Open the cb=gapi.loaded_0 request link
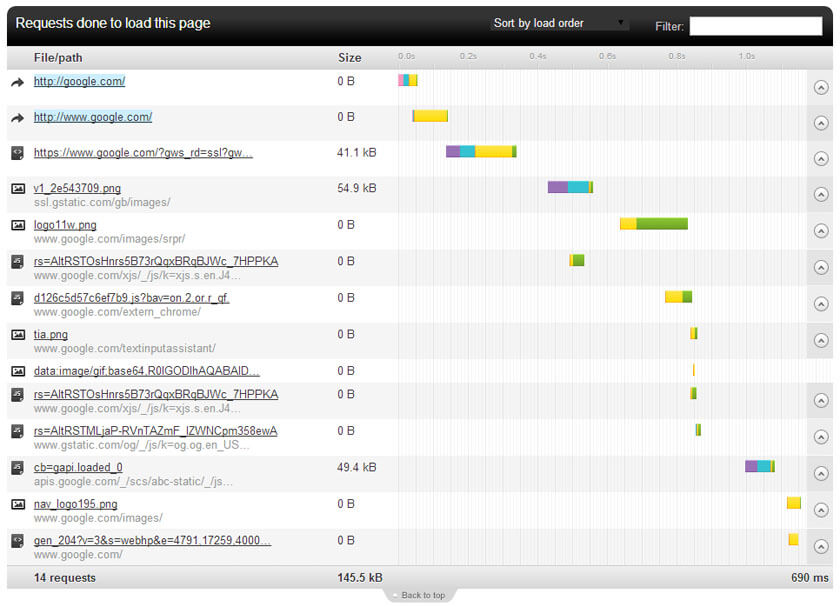840x607 pixels. 78,467
